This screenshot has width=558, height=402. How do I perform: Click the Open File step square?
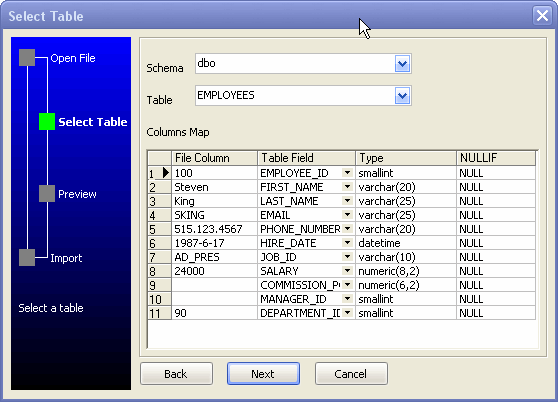(x=27, y=58)
